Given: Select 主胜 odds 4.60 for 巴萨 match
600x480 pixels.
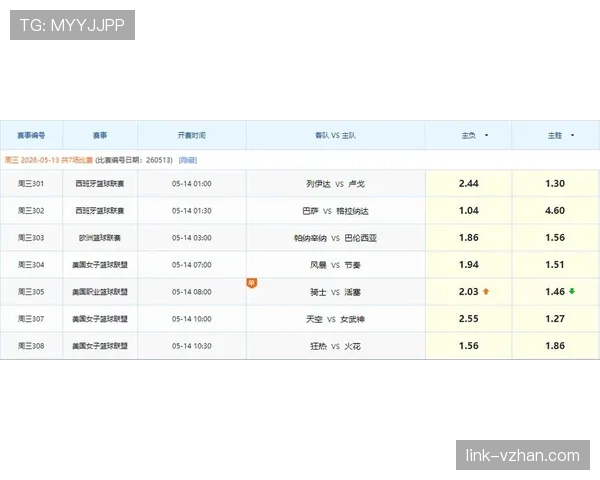Looking at the screenshot, I should point(555,211).
